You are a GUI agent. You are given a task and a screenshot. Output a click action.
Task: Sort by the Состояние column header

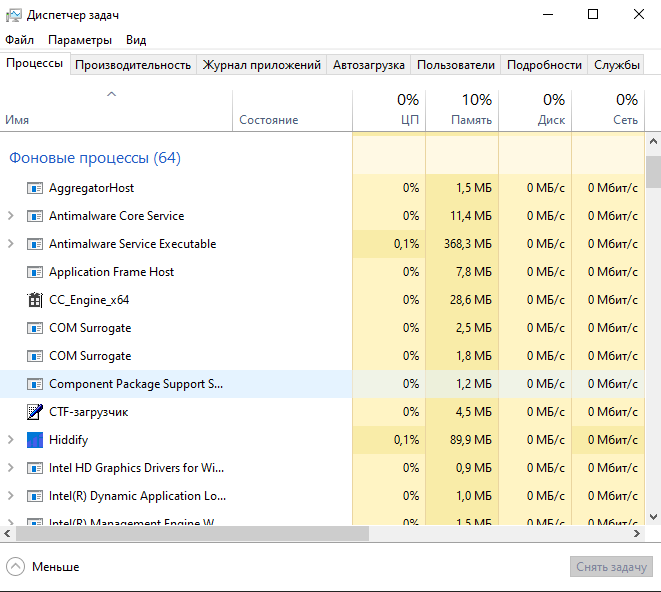292,110
